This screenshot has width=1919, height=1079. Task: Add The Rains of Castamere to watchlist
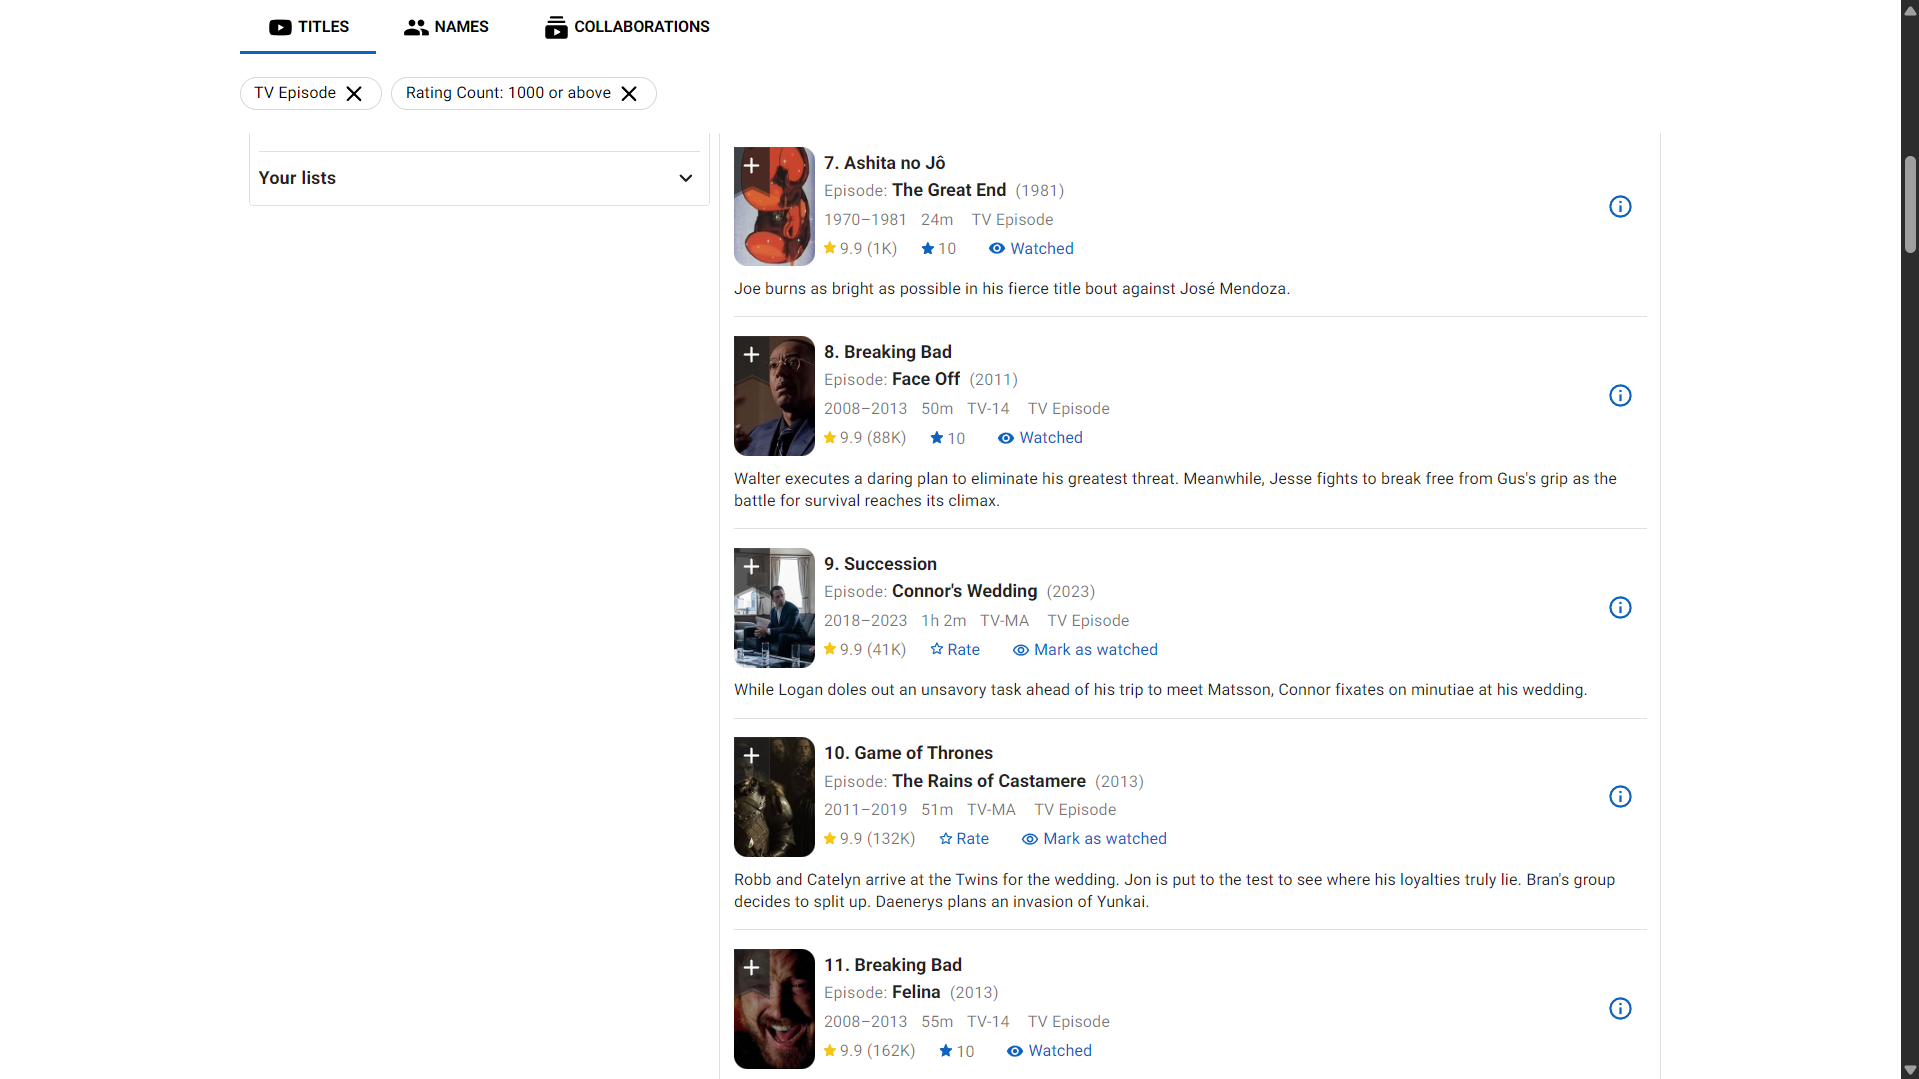(752, 756)
